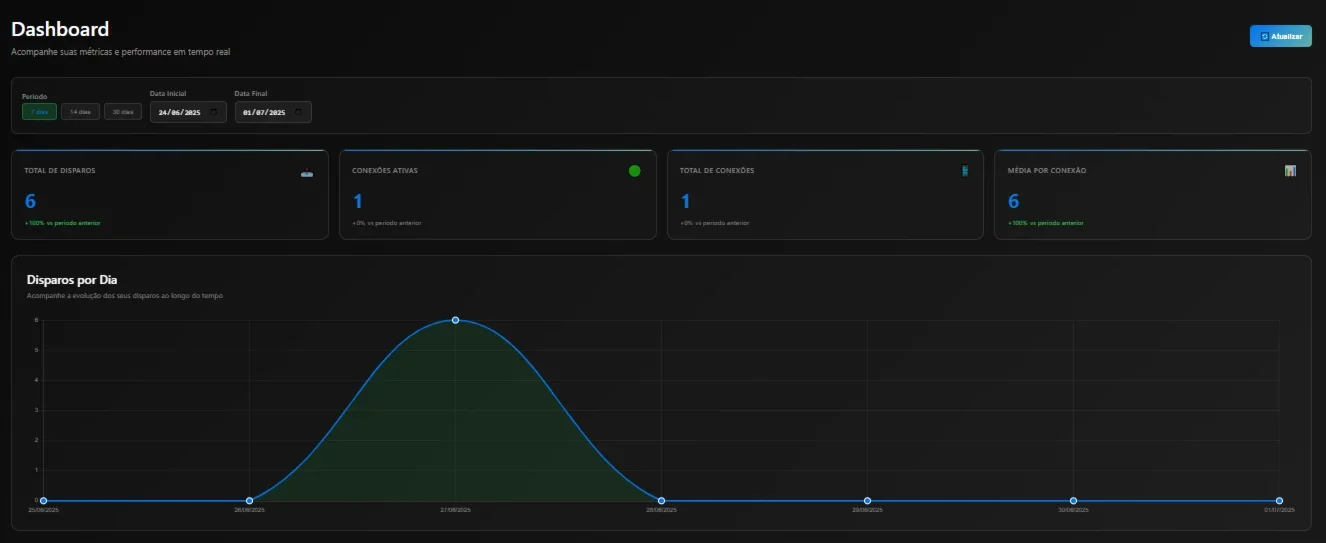Click the green Conexões Ativas status dot
The height and width of the screenshot is (543, 1326).
634,171
